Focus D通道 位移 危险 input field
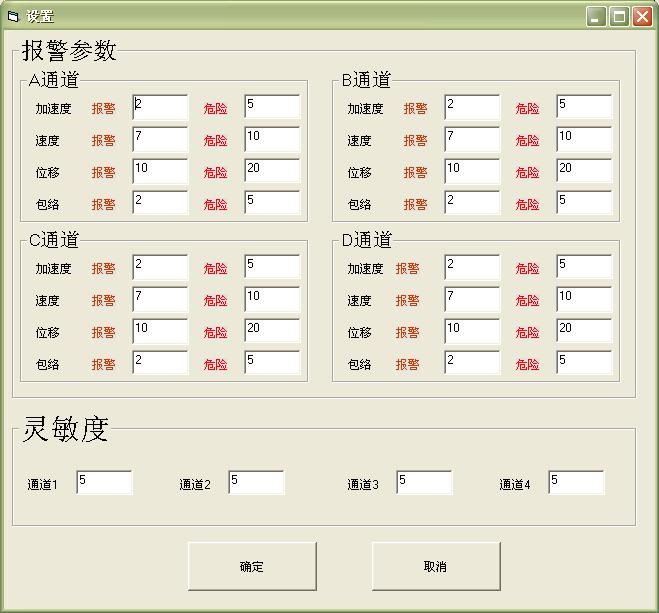The width and height of the screenshot is (659, 613). click(x=584, y=332)
